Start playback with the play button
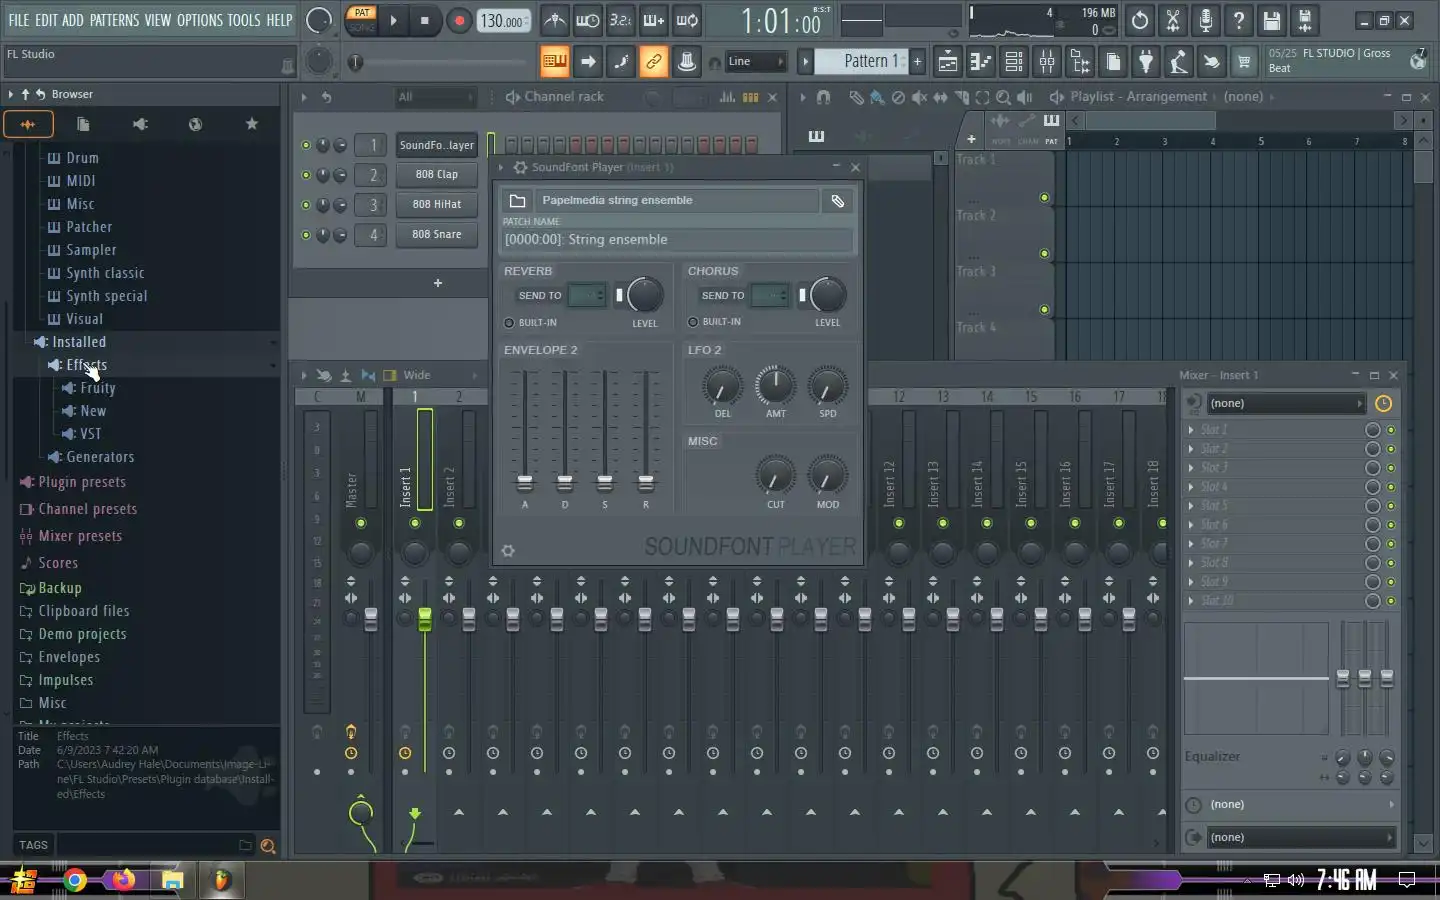This screenshot has width=1440, height=900. click(393, 20)
